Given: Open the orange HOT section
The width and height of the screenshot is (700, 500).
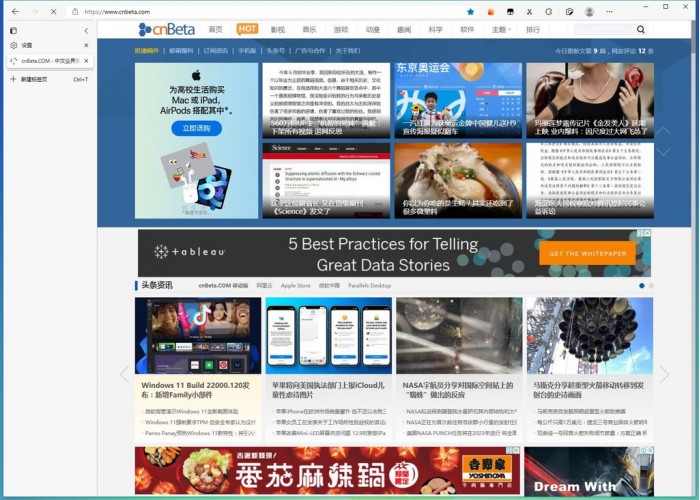Looking at the screenshot, I should pos(247,29).
